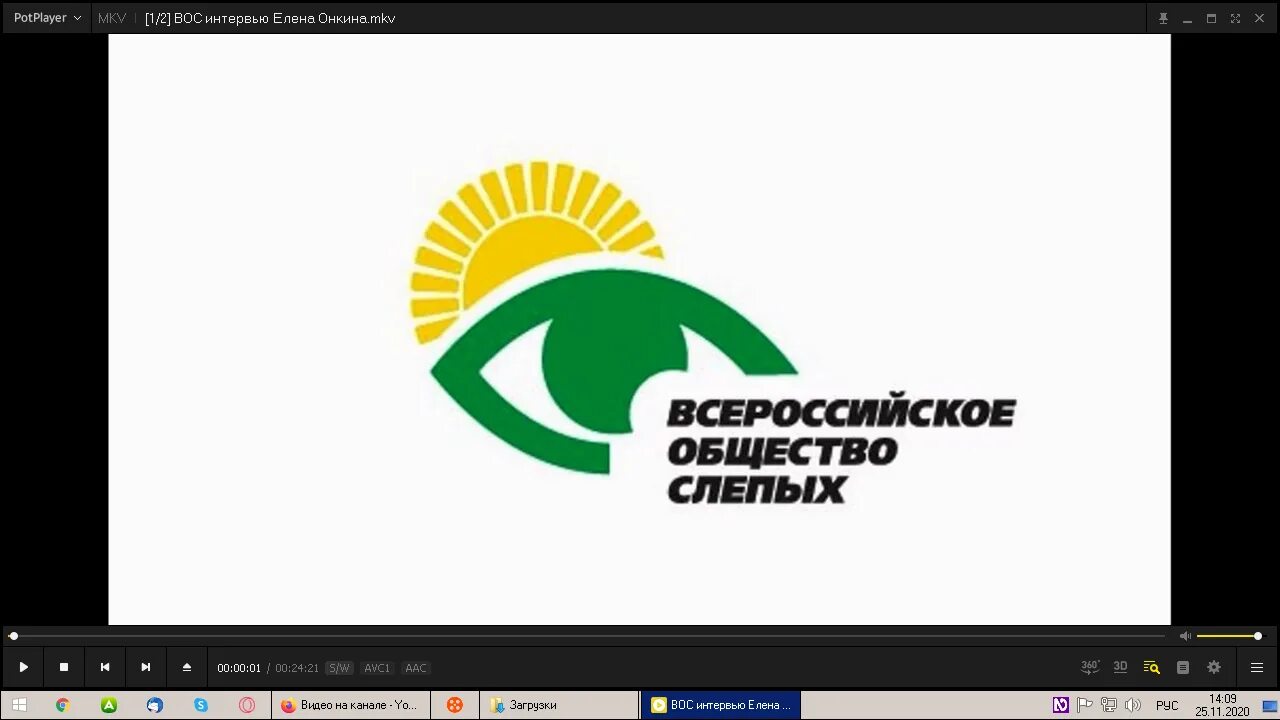The width and height of the screenshot is (1280, 720).
Task: Click the elapsed time 00:00:01
Action: [239, 668]
